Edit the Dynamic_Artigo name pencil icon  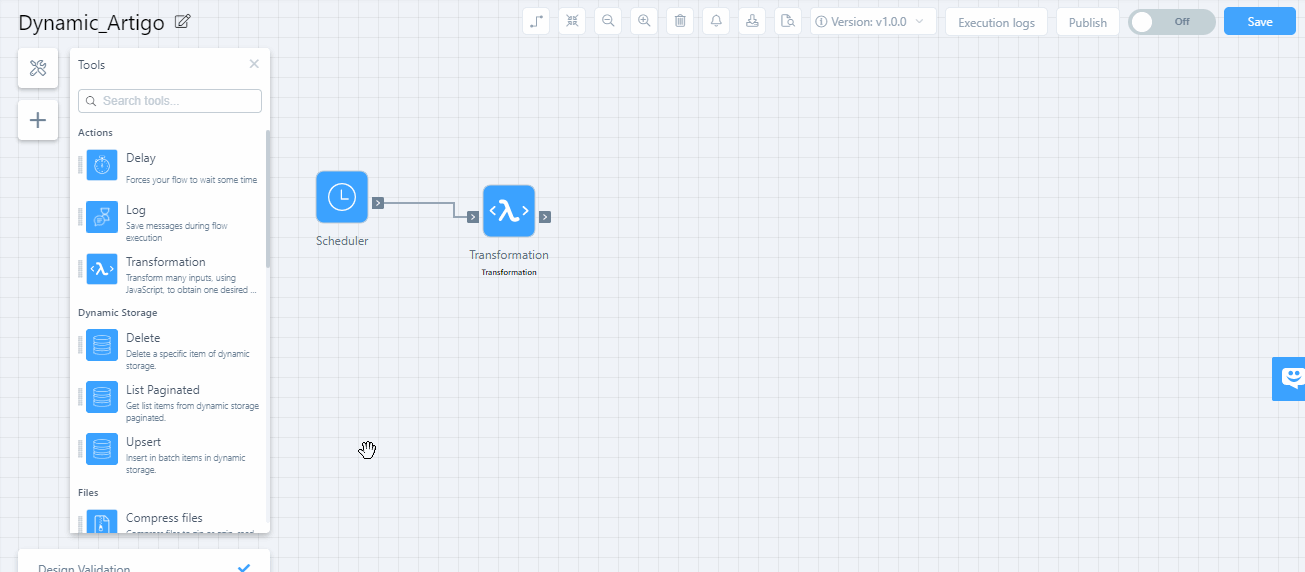[182, 22]
